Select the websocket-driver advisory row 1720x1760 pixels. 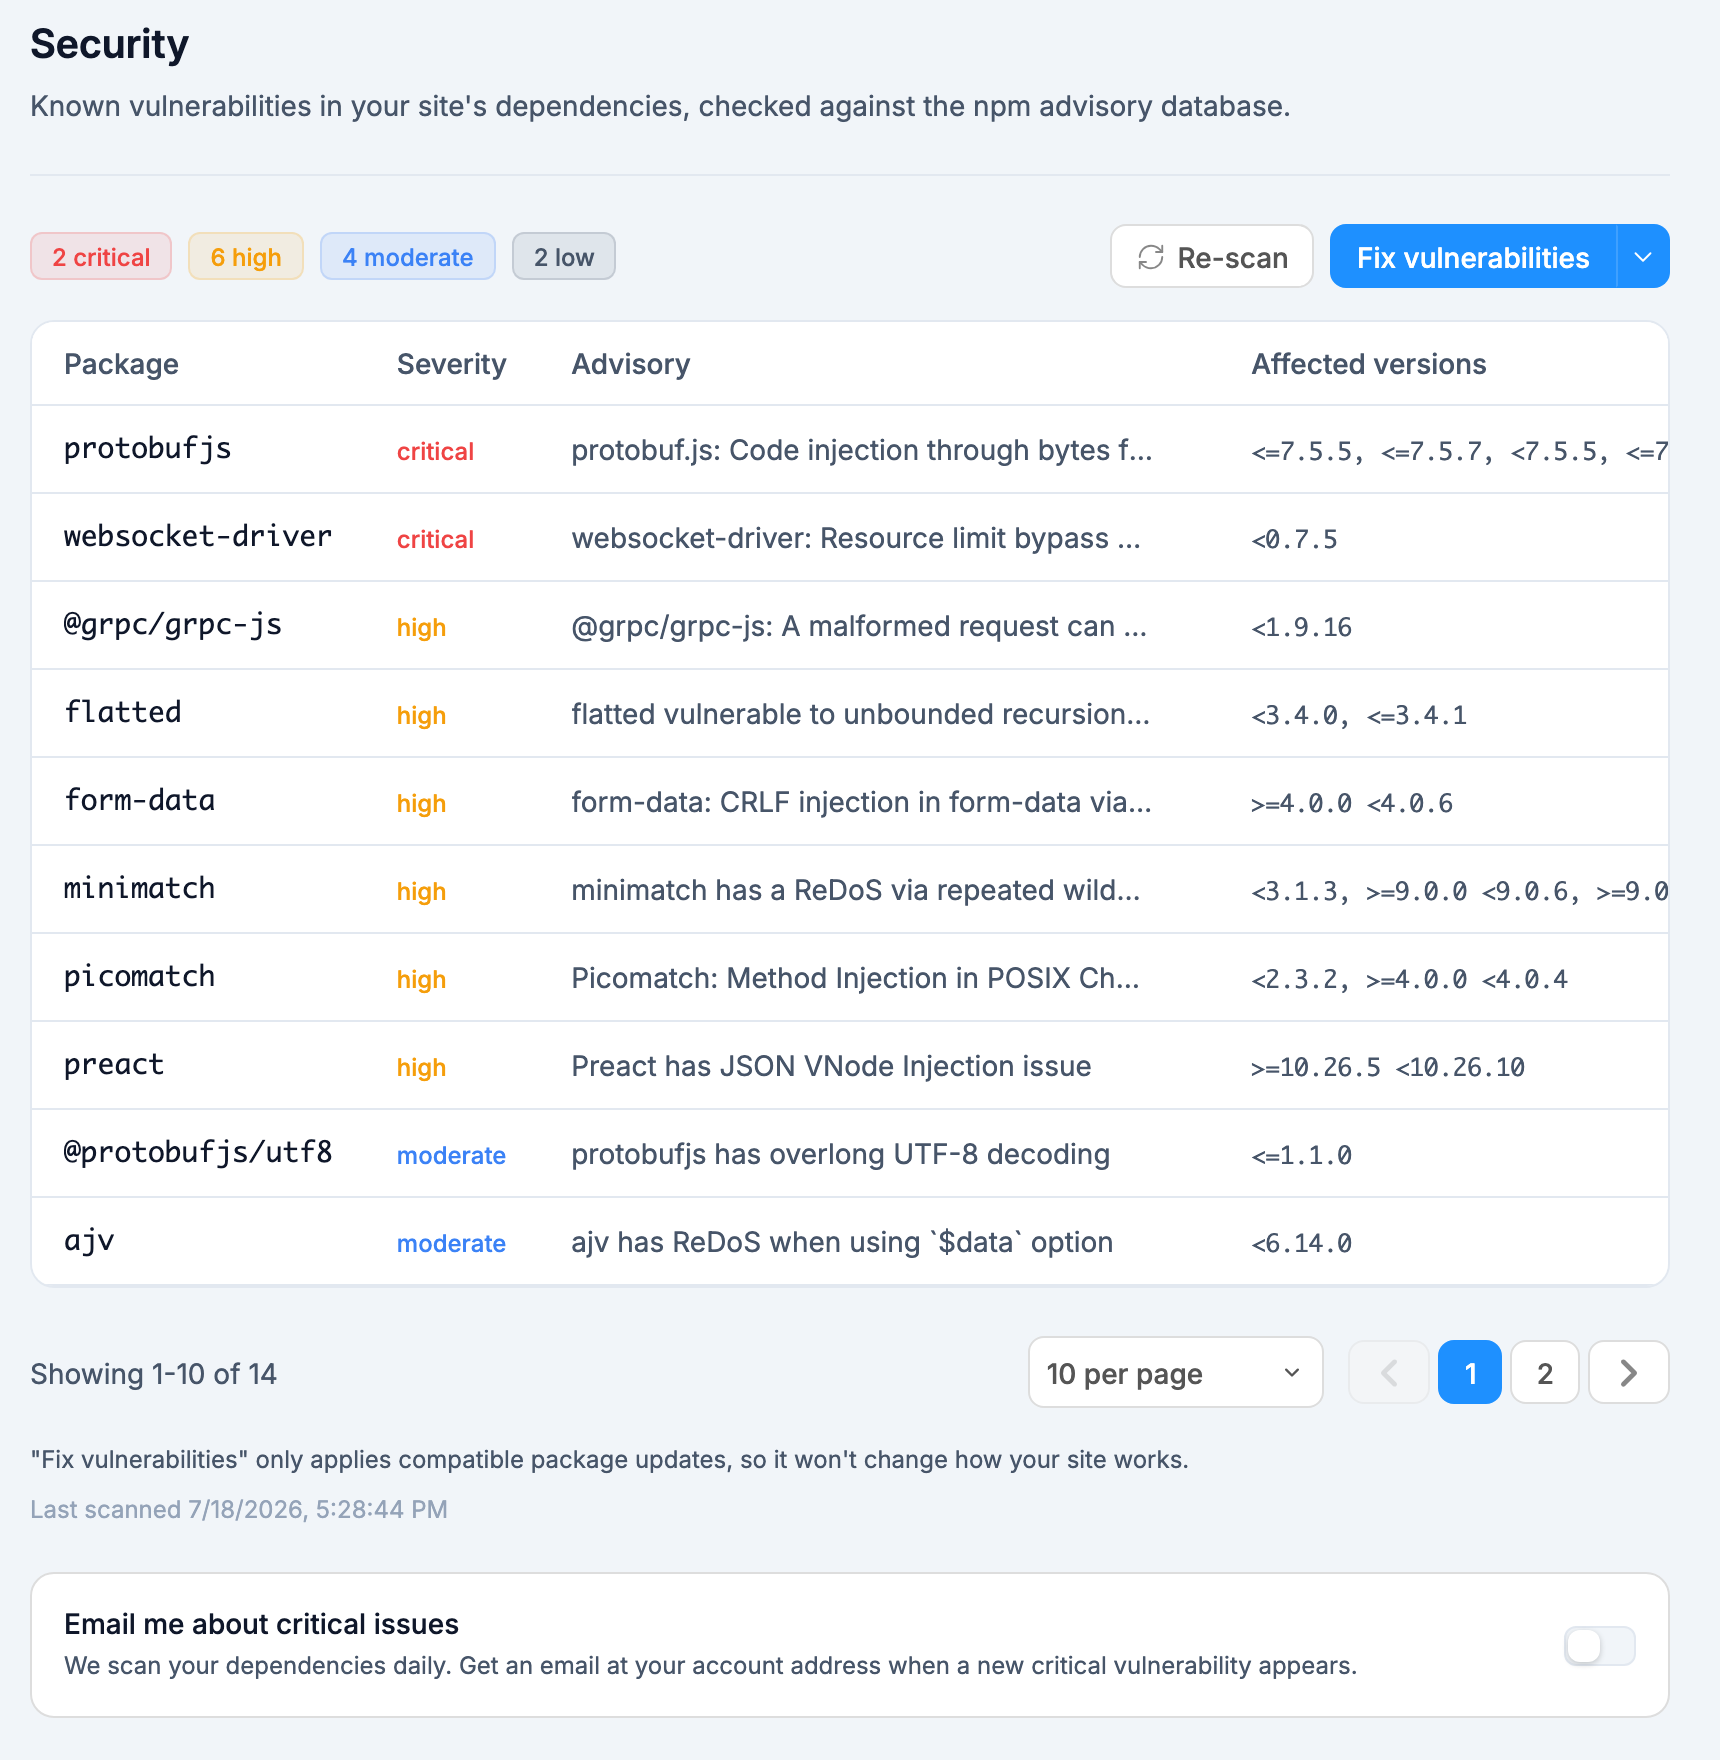(x=850, y=538)
